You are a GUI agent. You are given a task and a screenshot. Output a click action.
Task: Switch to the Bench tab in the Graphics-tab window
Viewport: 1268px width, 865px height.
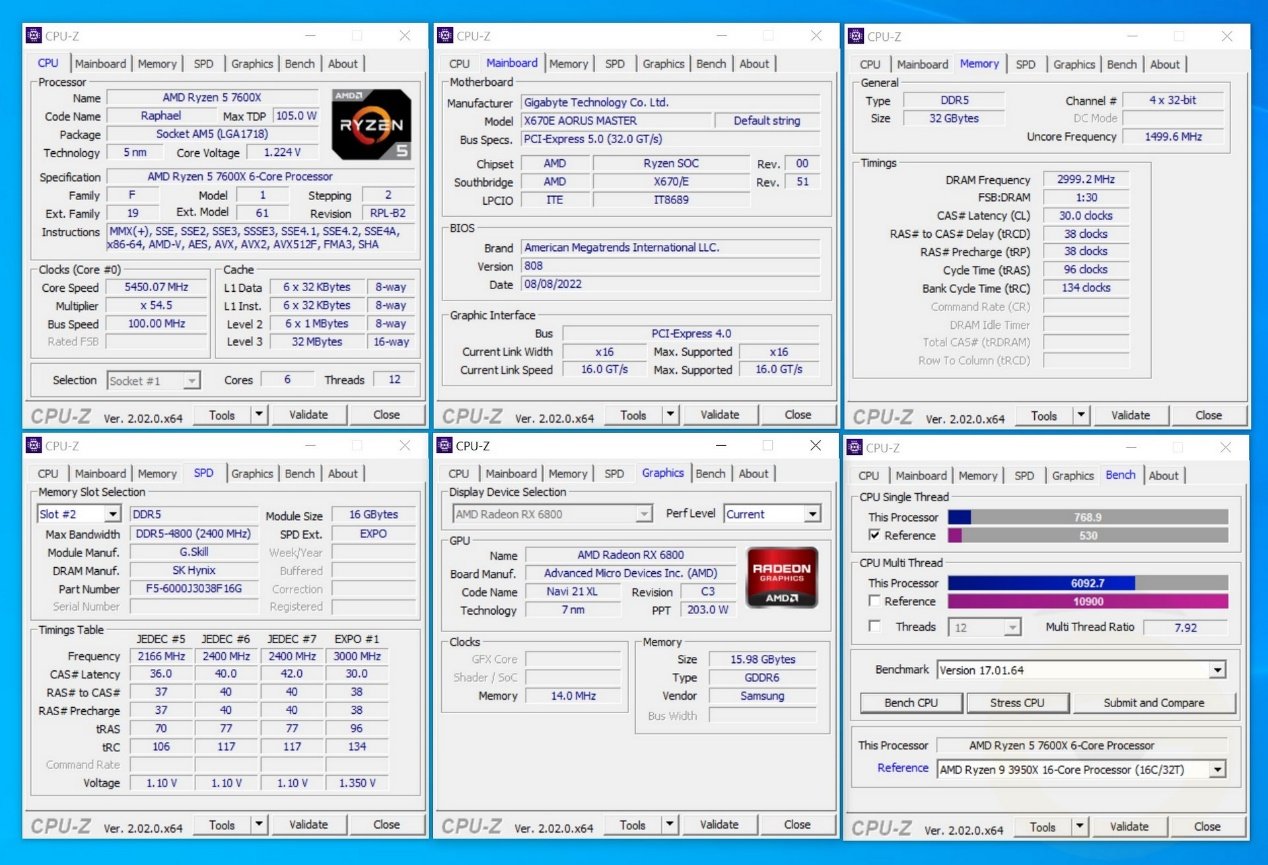click(710, 474)
